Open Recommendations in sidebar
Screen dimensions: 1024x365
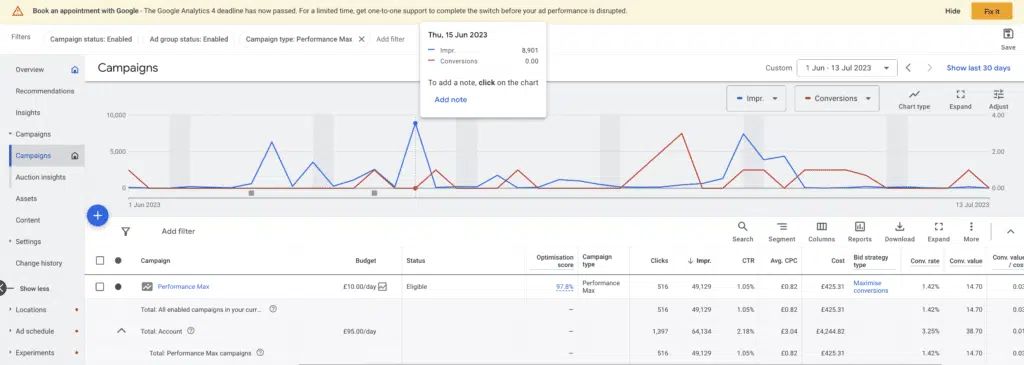45,91
